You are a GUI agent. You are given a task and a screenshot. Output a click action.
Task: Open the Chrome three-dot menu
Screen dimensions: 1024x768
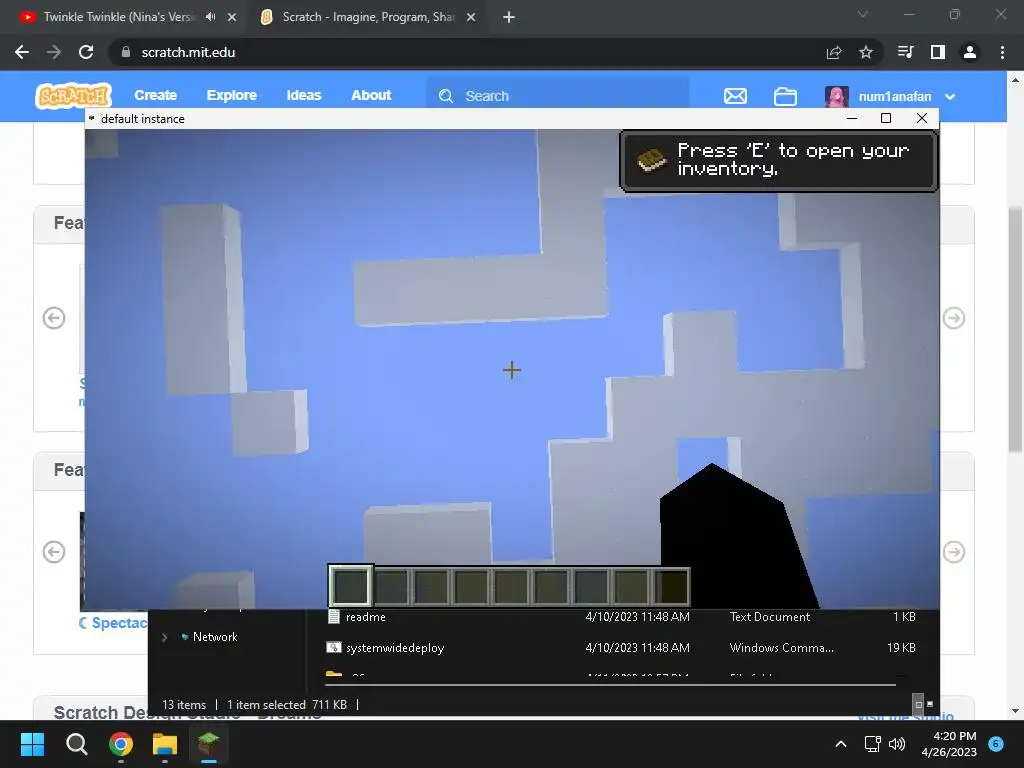point(1002,52)
